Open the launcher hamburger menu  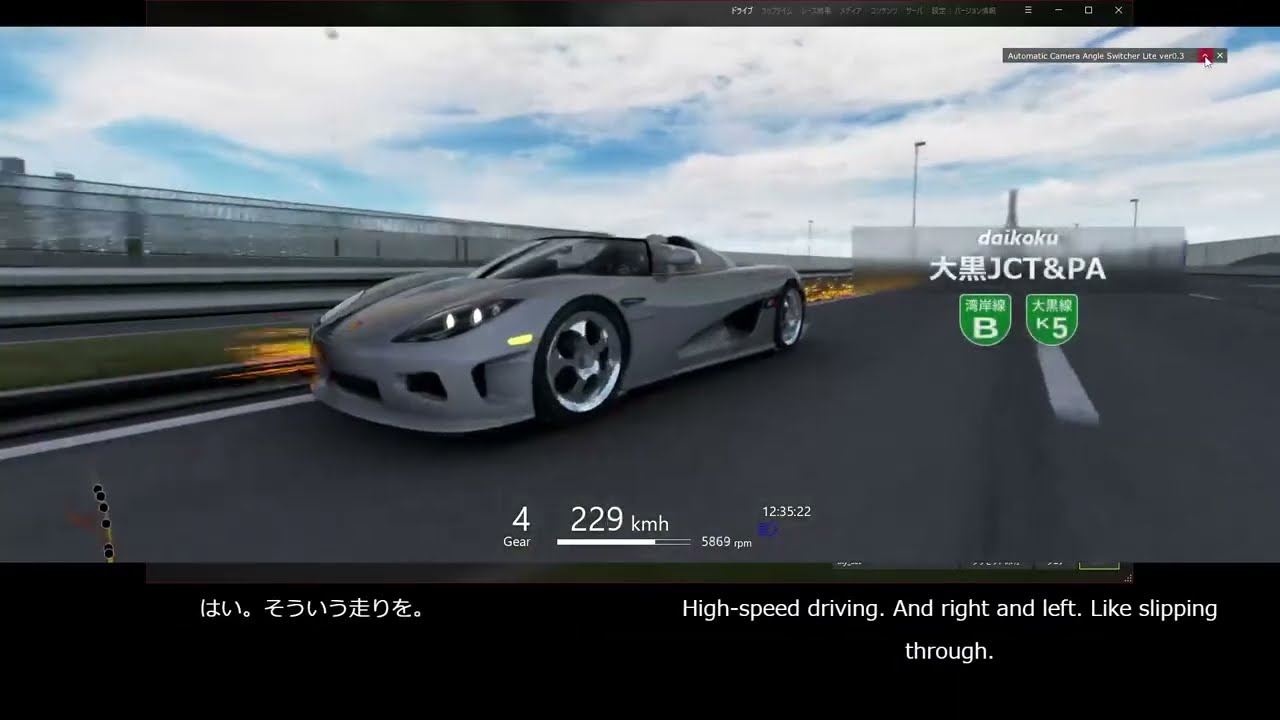point(1028,10)
